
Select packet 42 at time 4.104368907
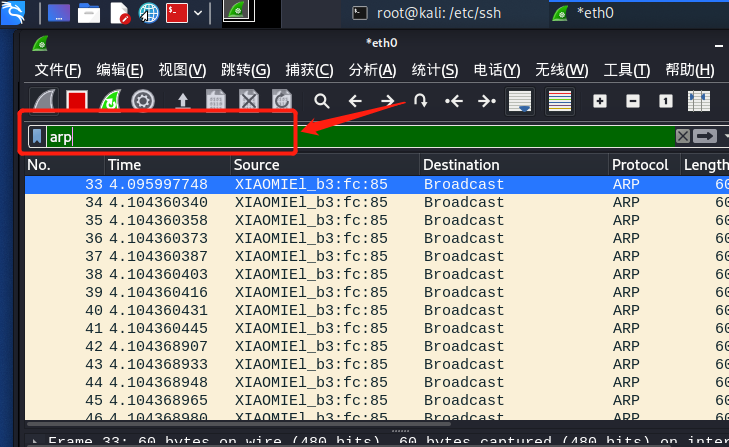click(x=377, y=347)
